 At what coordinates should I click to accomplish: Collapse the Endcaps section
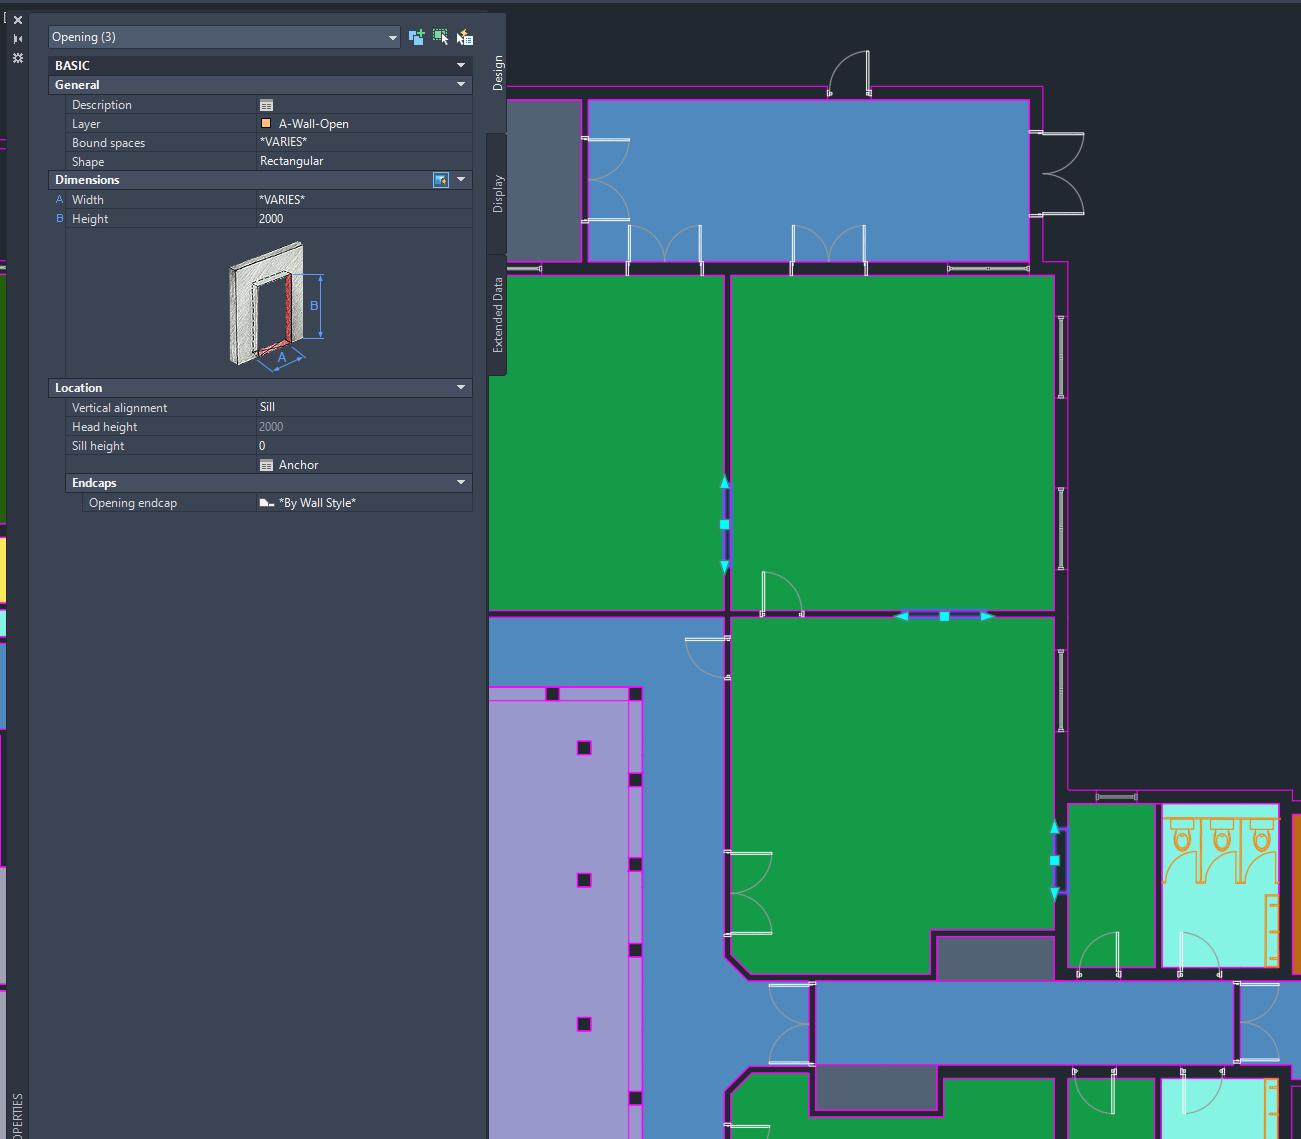(x=460, y=482)
